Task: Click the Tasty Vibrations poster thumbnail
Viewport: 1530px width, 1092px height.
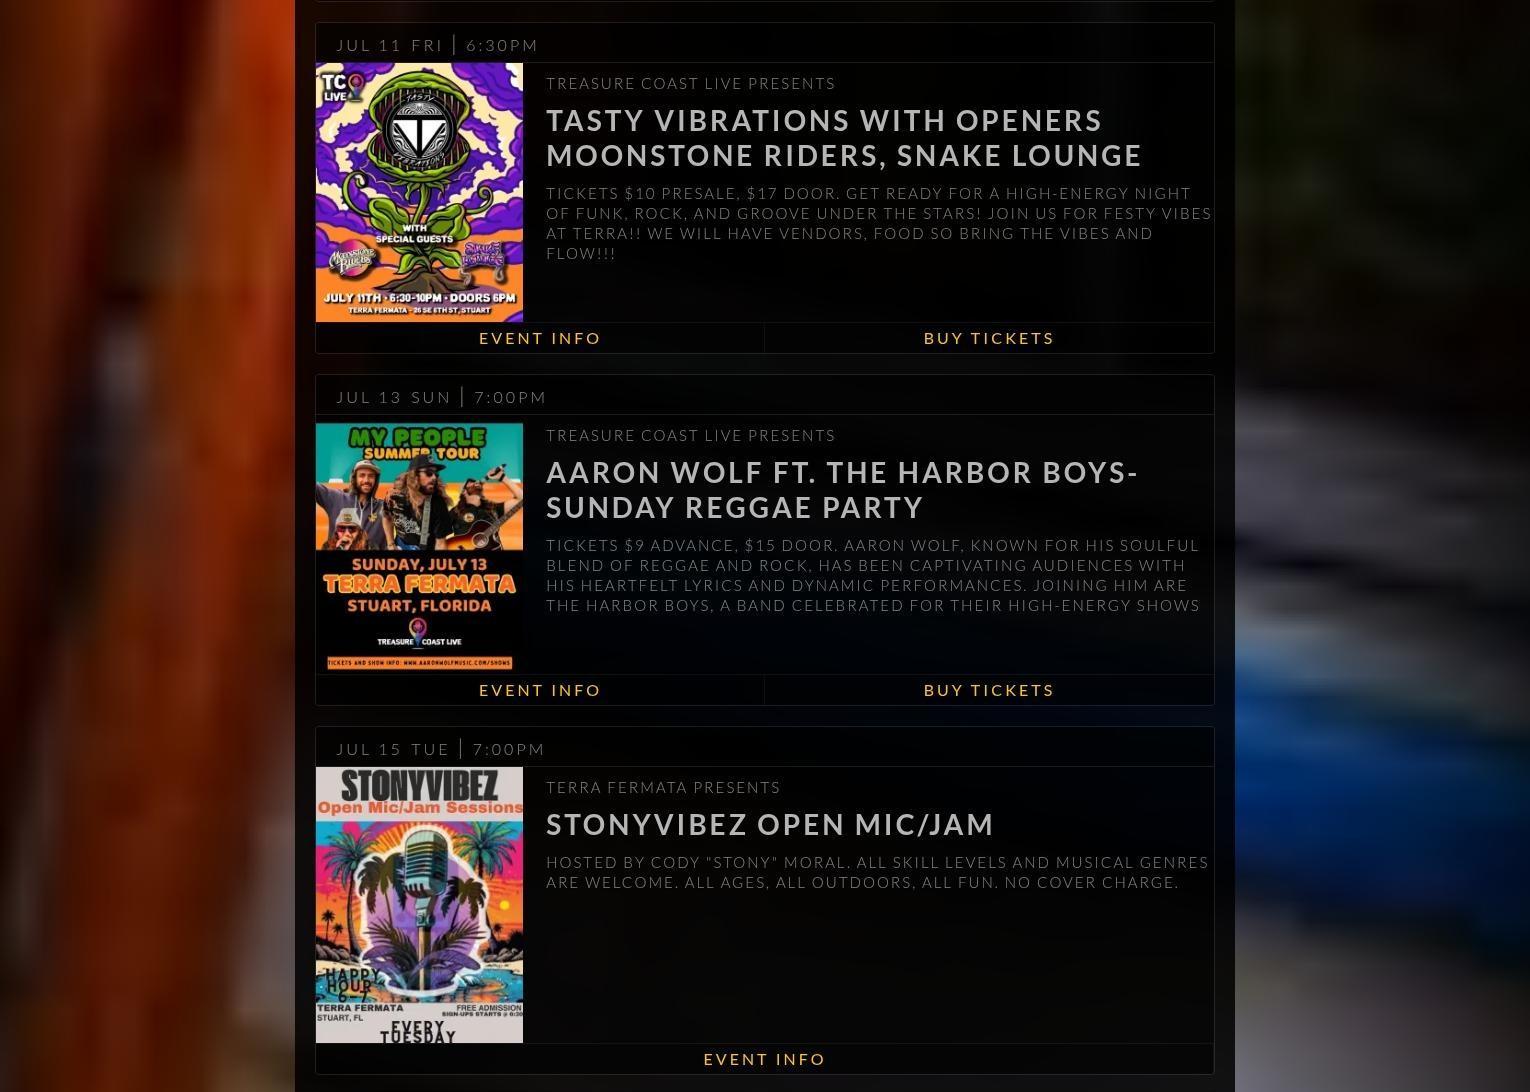Action: (x=419, y=192)
